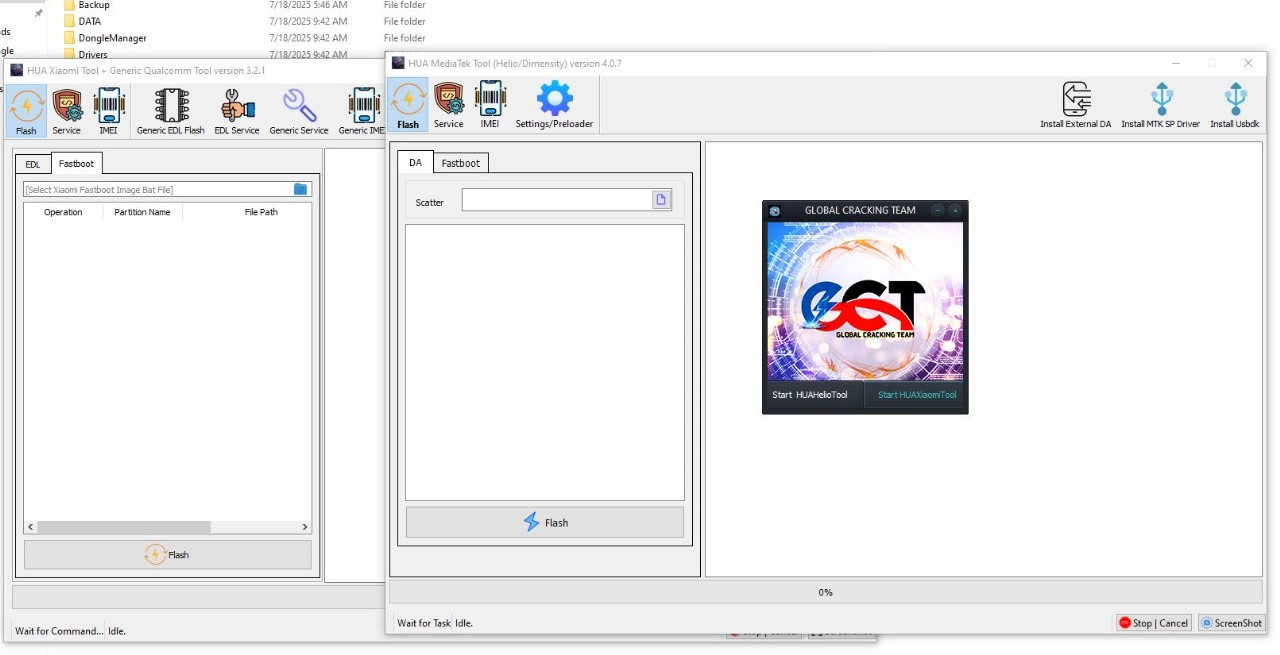Image resolution: width=1280 pixels, height=655 pixels.
Task: Switch to DA tab in MediaTek Tool
Action: (415, 162)
